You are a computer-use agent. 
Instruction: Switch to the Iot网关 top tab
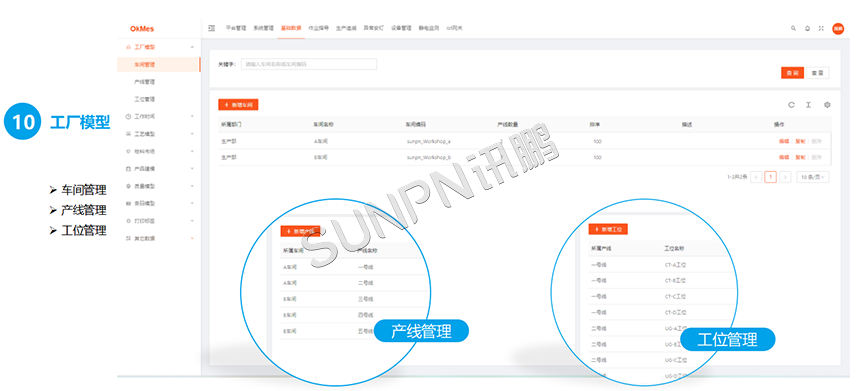tap(454, 28)
